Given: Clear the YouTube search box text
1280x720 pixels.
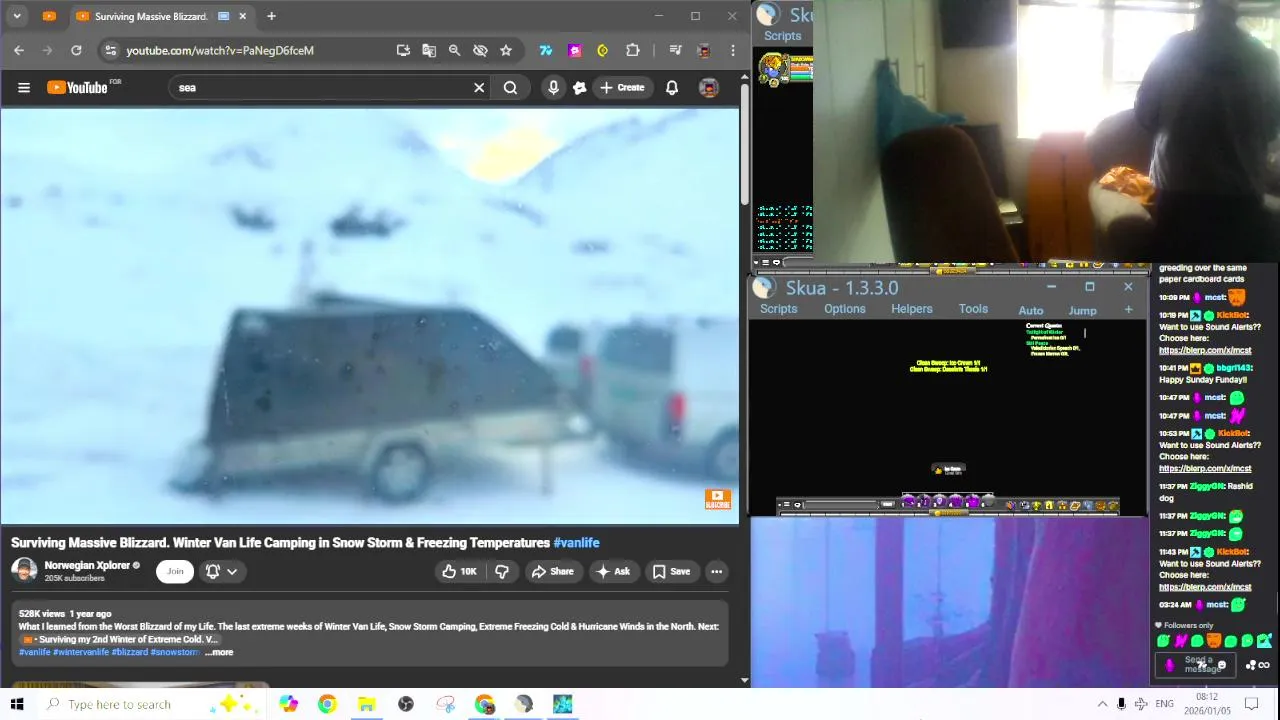Looking at the screenshot, I should 479,88.
